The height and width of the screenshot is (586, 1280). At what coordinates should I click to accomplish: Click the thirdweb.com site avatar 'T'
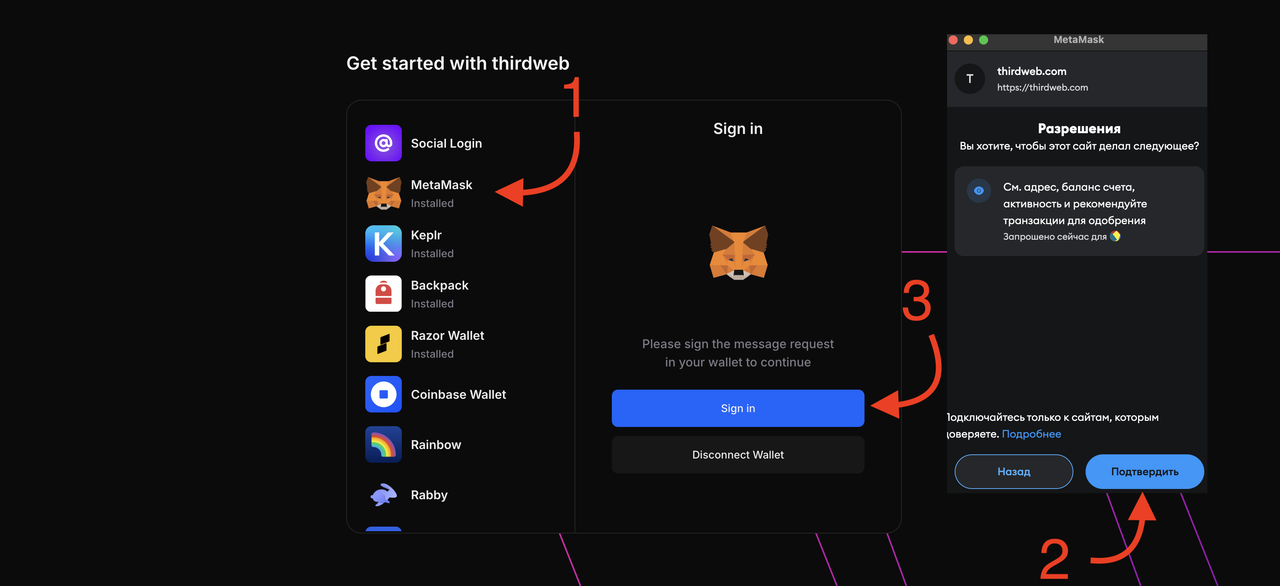970,79
